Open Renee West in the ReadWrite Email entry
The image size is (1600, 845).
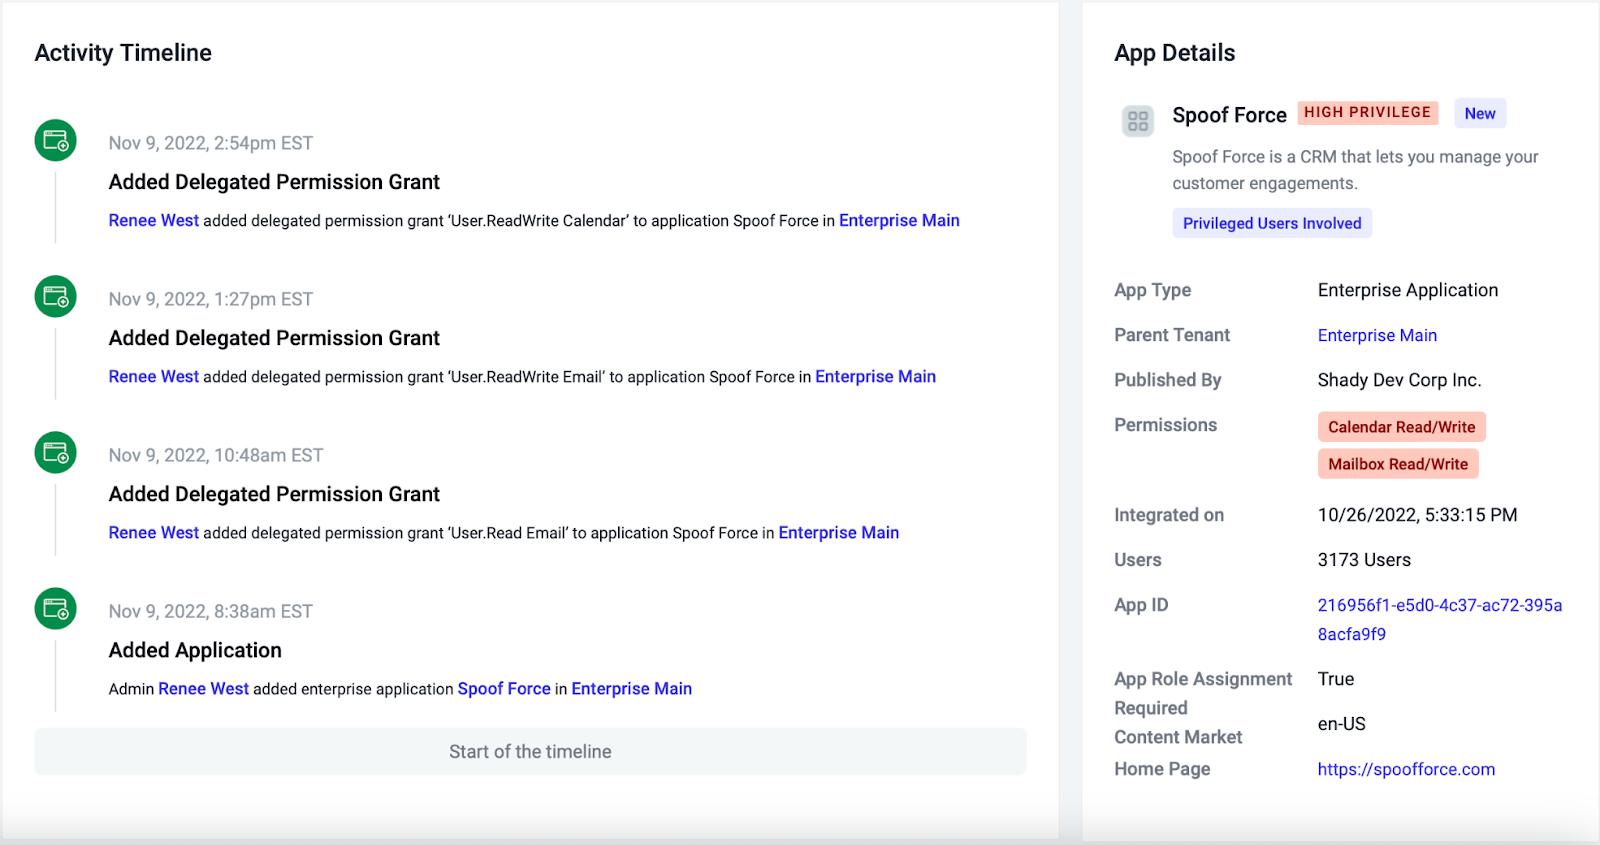[154, 376]
